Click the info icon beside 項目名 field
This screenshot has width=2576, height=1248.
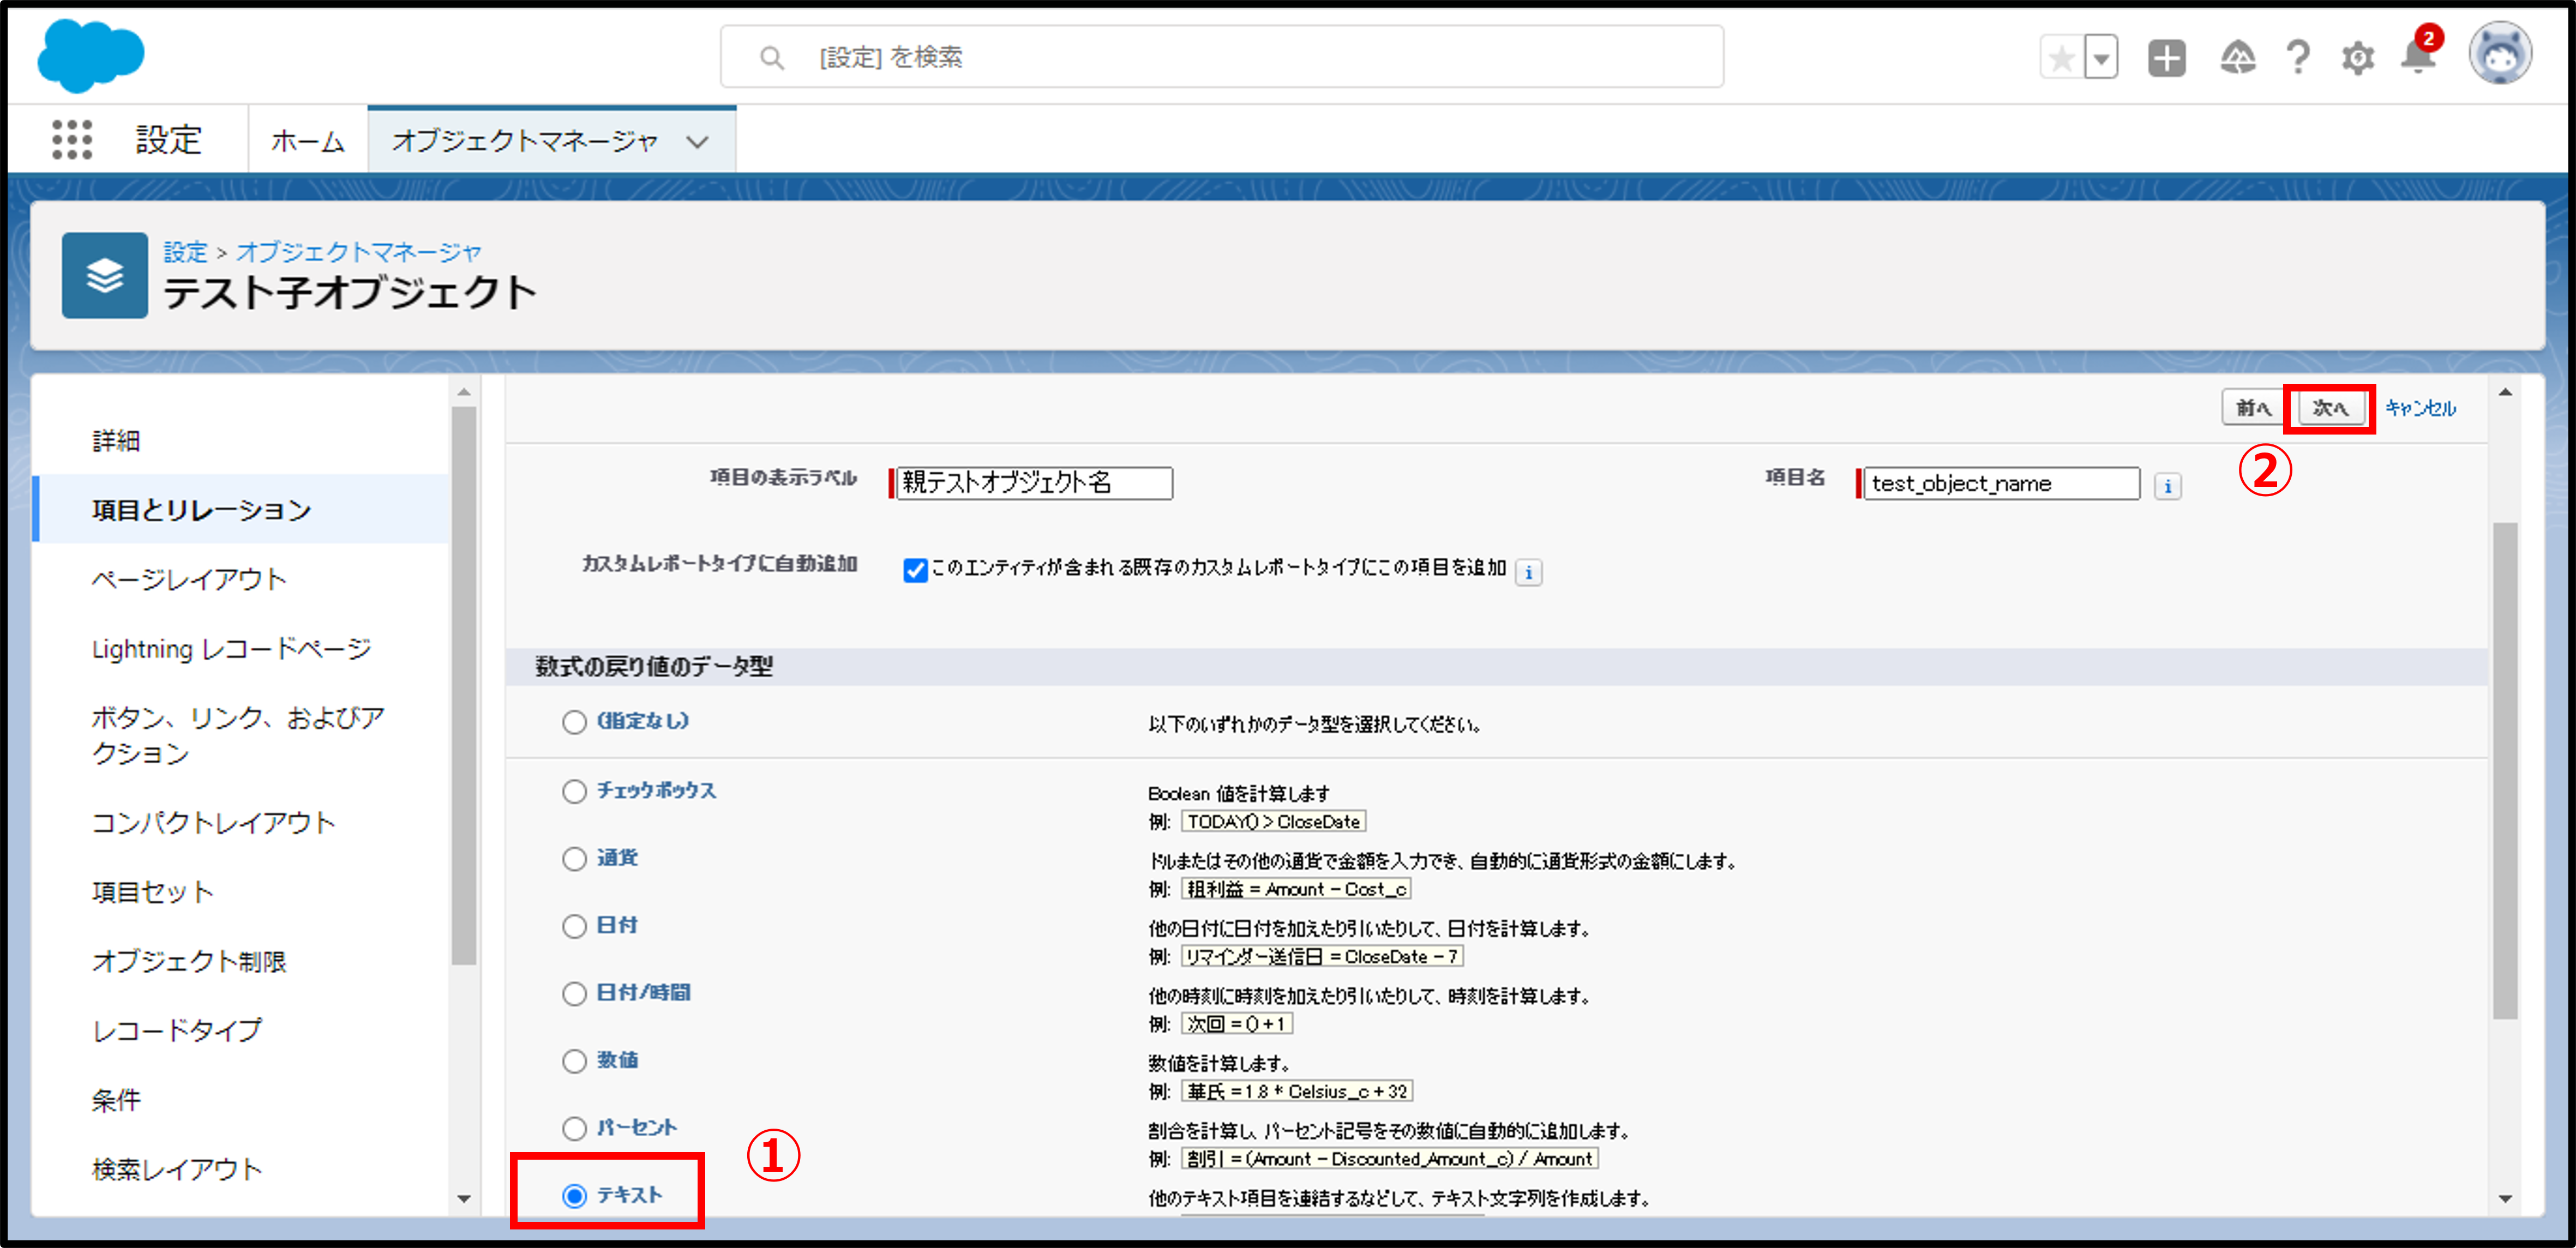point(2167,486)
